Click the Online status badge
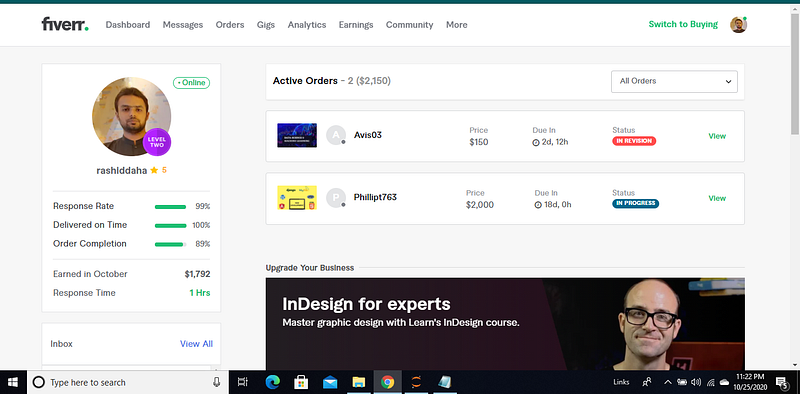 191,83
